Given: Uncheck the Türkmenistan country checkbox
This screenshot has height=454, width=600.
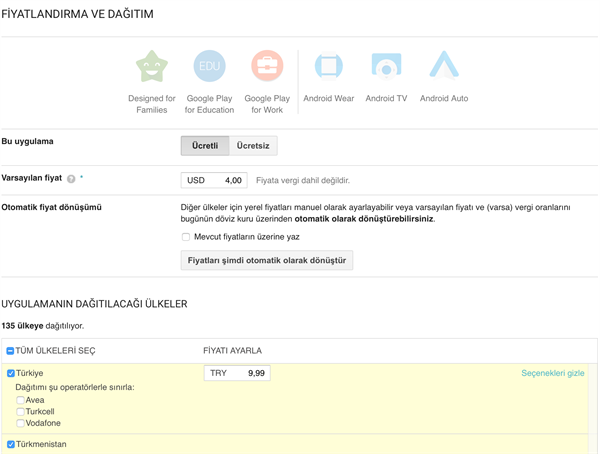Looking at the screenshot, I should coord(11,444).
